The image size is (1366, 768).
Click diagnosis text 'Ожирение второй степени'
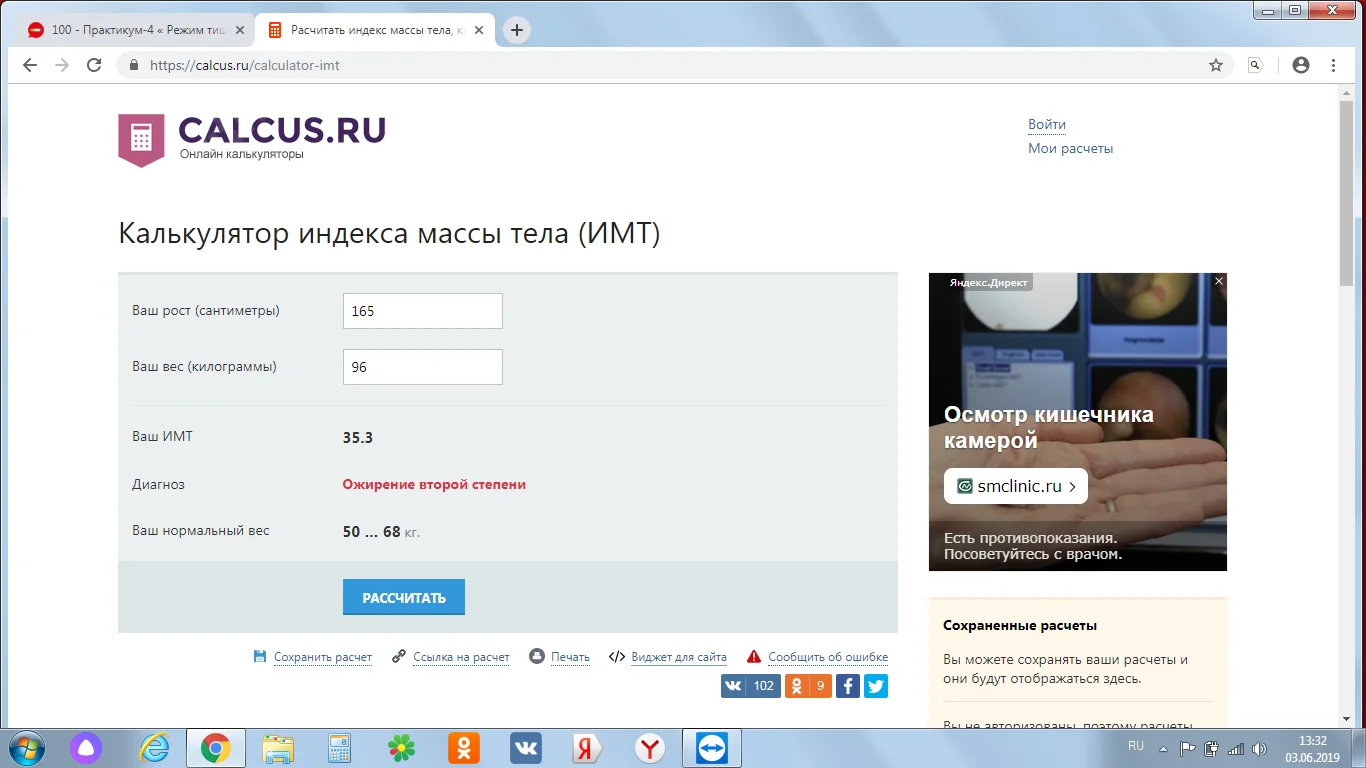tap(434, 484)
